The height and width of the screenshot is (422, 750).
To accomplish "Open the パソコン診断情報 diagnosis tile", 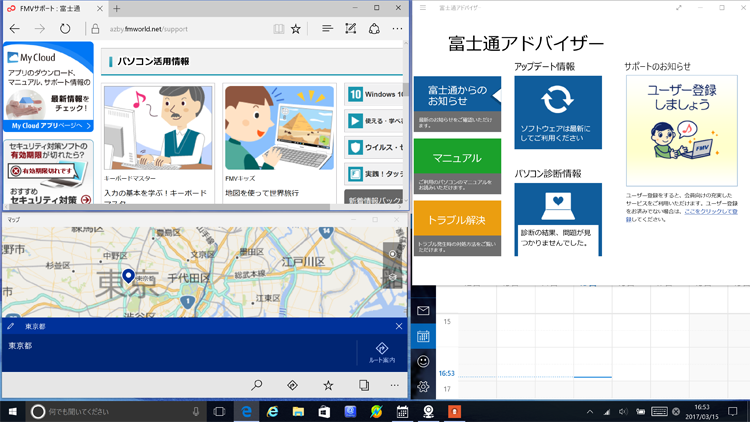I will click(x=558, y=220).
